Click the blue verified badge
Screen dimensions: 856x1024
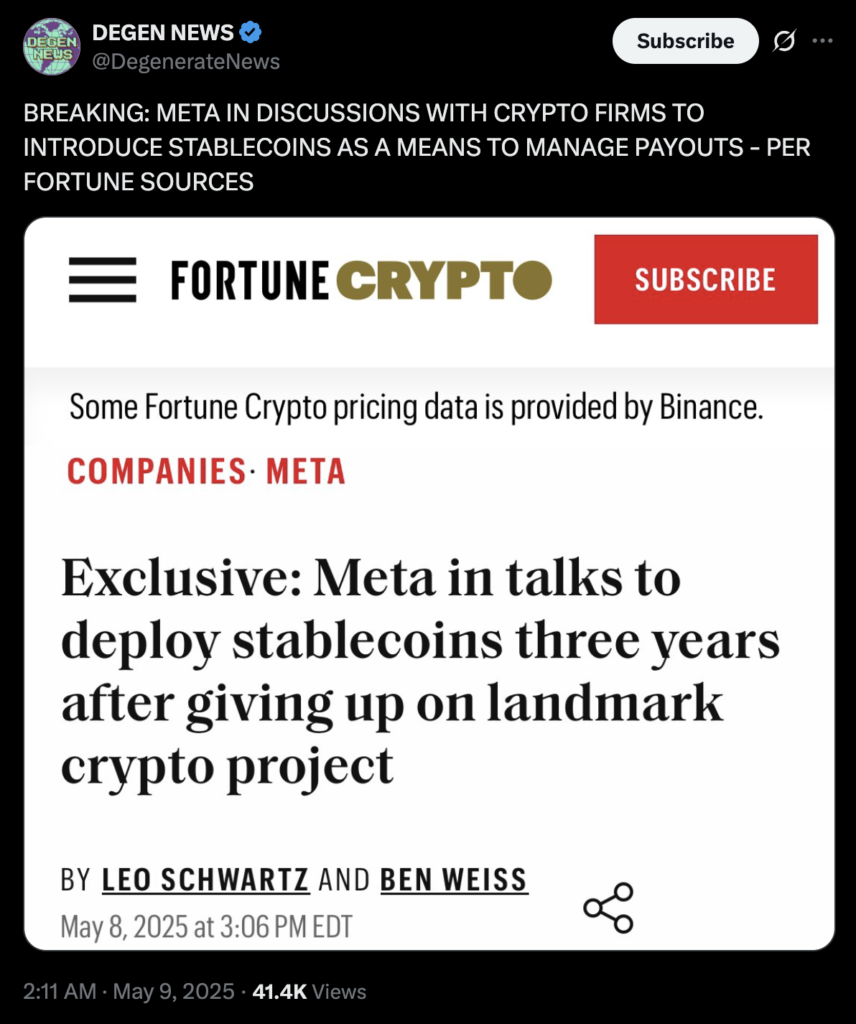coord(250,32)
